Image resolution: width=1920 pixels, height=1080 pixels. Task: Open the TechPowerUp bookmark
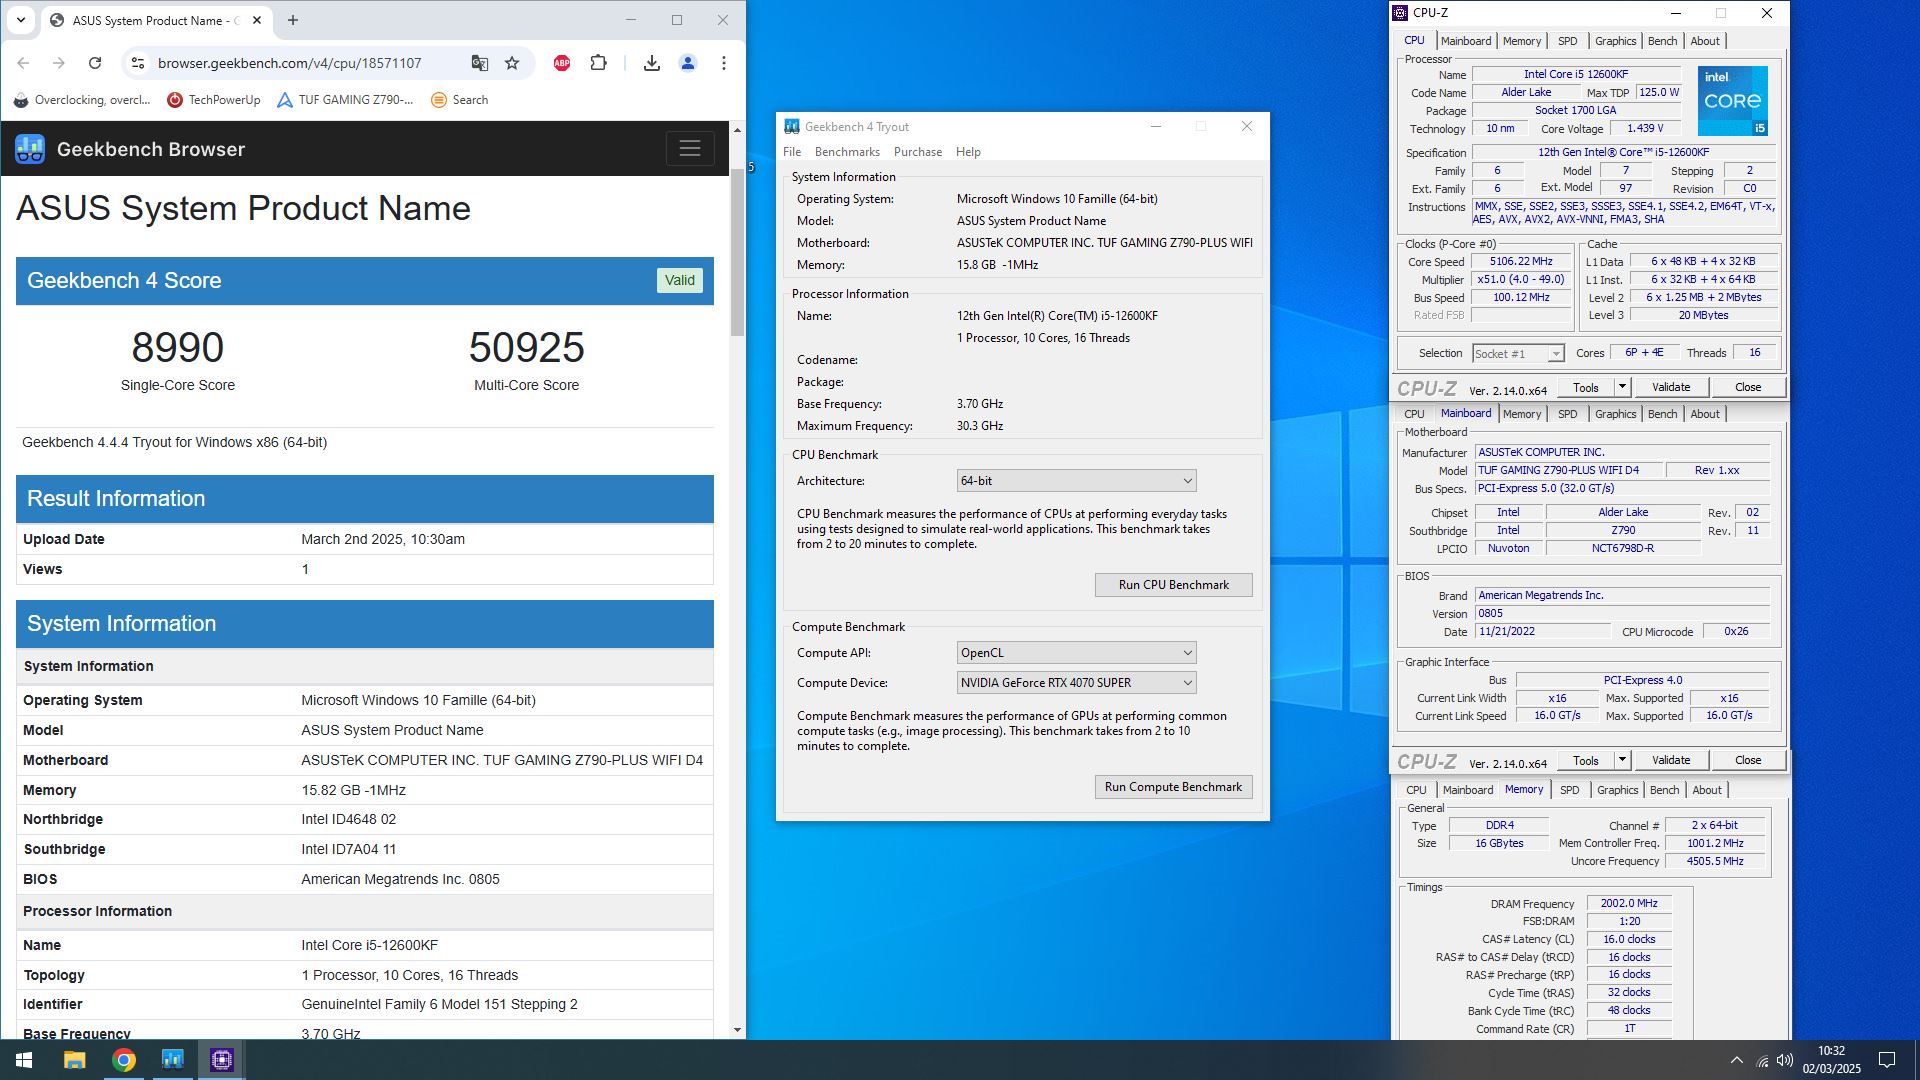tap(214, 100)
